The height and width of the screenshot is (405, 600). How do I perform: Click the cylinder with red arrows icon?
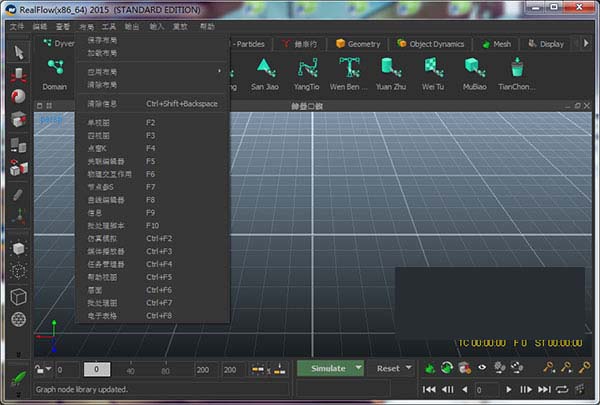coord(18,75)
